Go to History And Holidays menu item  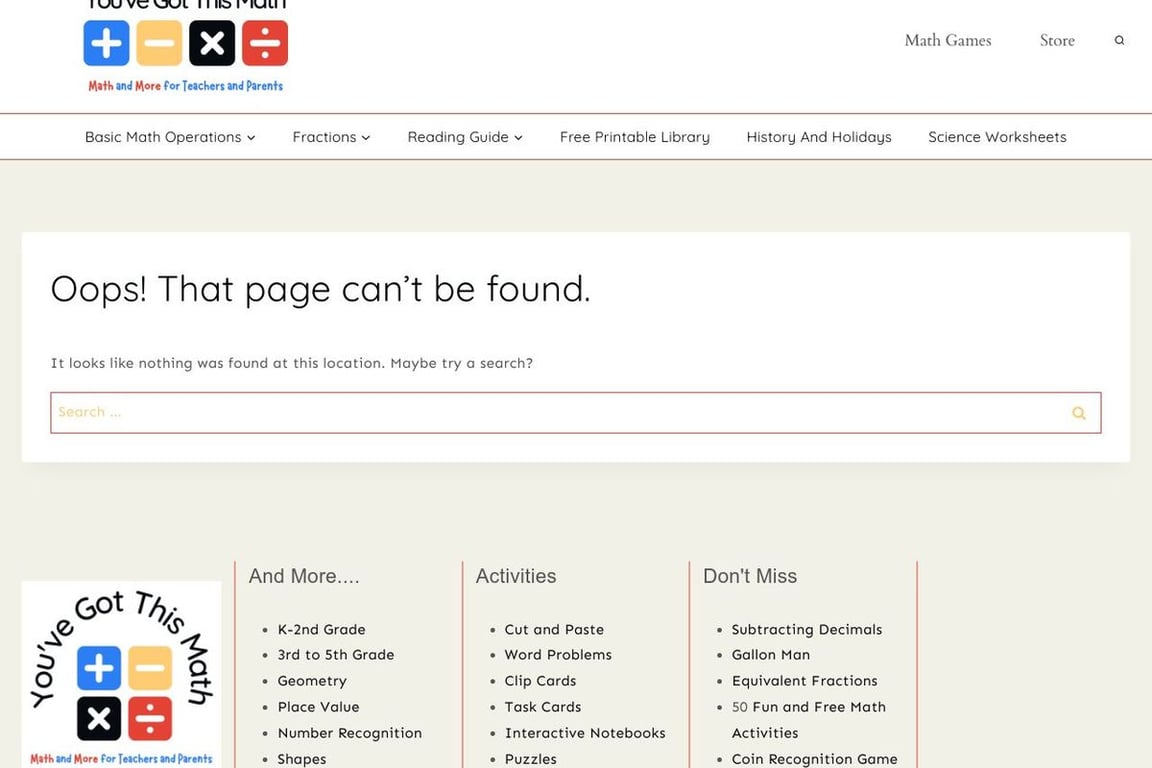point(818,137)
